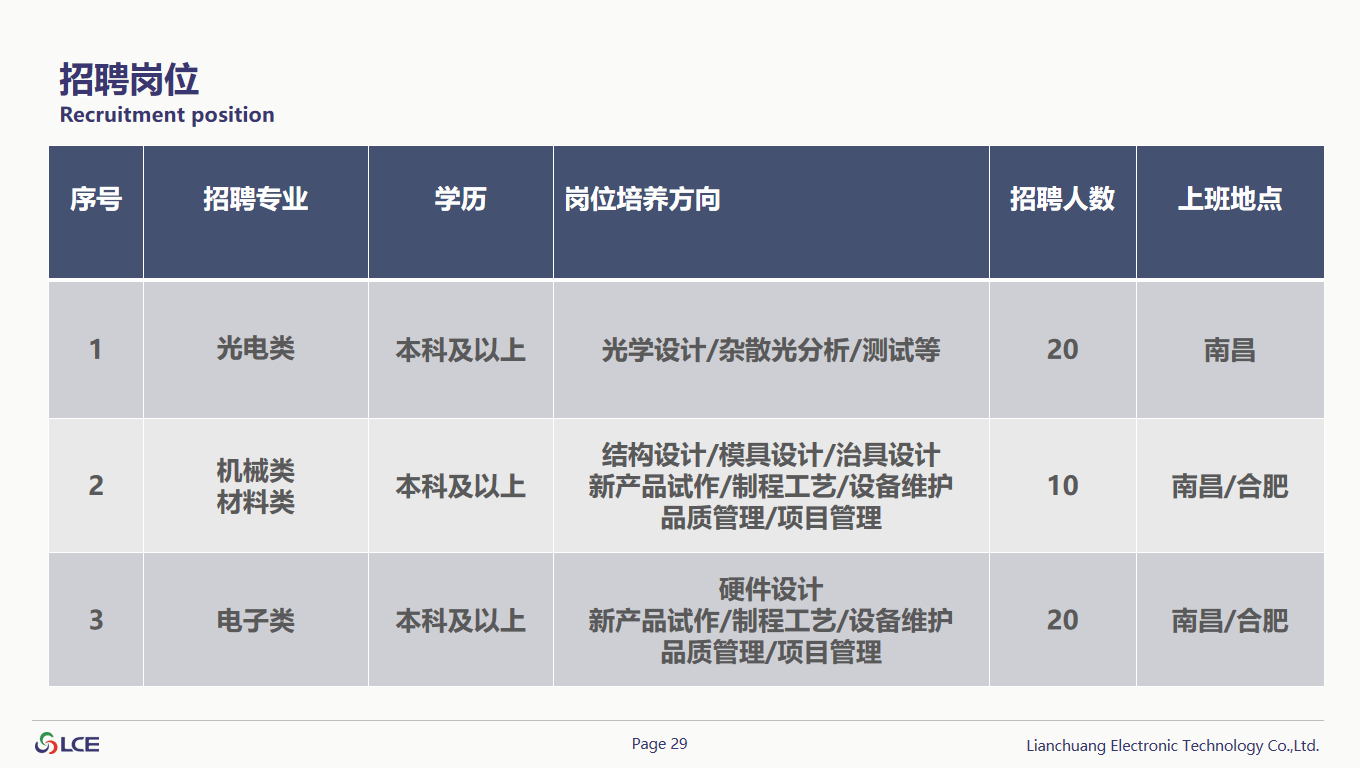Select the line 结构设计/模具设计/治具设计
The width and height of the screenshot is (1360, 768).
pos(771,455)
